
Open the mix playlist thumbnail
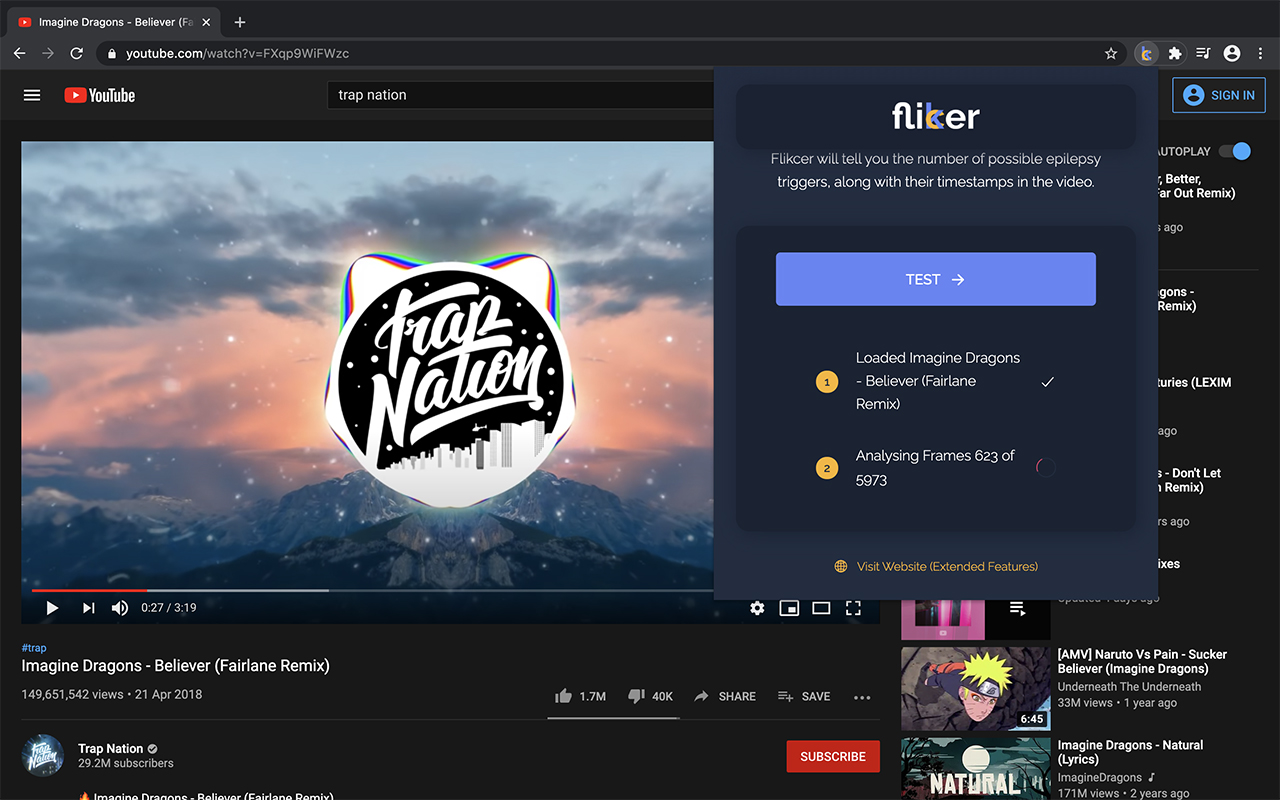pyautogui.click(x=975, y=618)
